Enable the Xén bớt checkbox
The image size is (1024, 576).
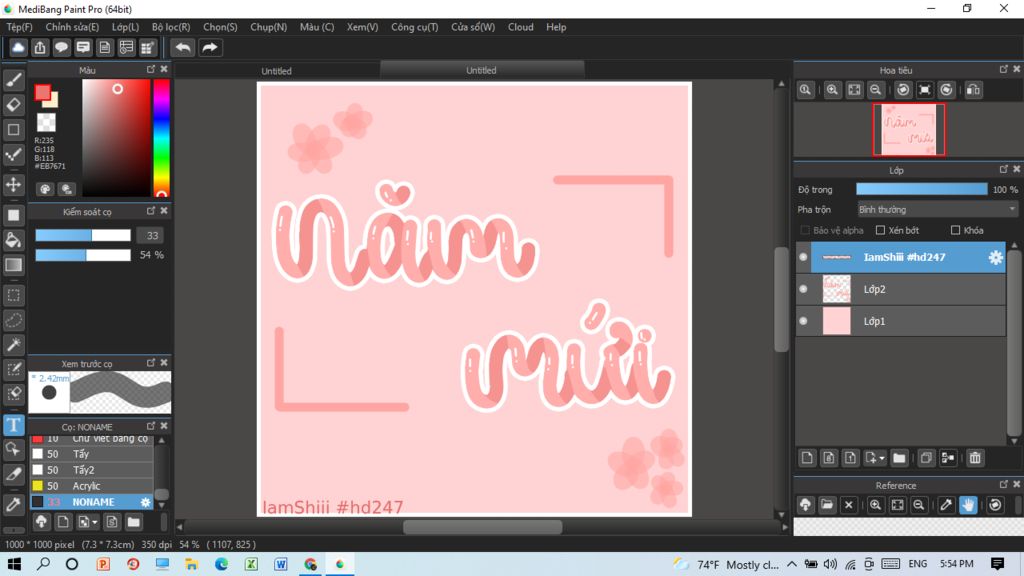tap(880, 230)
